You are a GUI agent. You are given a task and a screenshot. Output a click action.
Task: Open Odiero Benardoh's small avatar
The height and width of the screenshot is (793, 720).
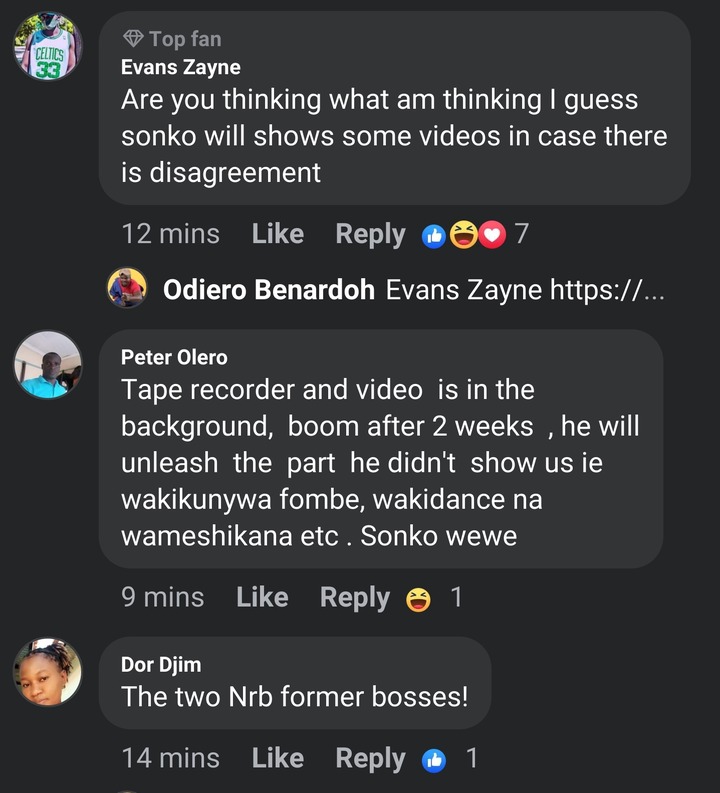[127, 289]
